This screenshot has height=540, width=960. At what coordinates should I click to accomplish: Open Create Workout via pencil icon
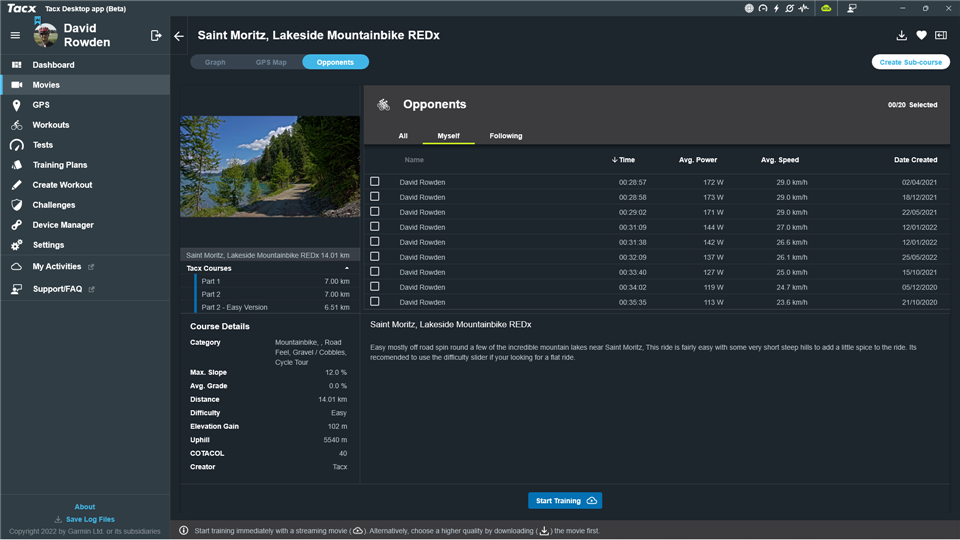[17, 185]
